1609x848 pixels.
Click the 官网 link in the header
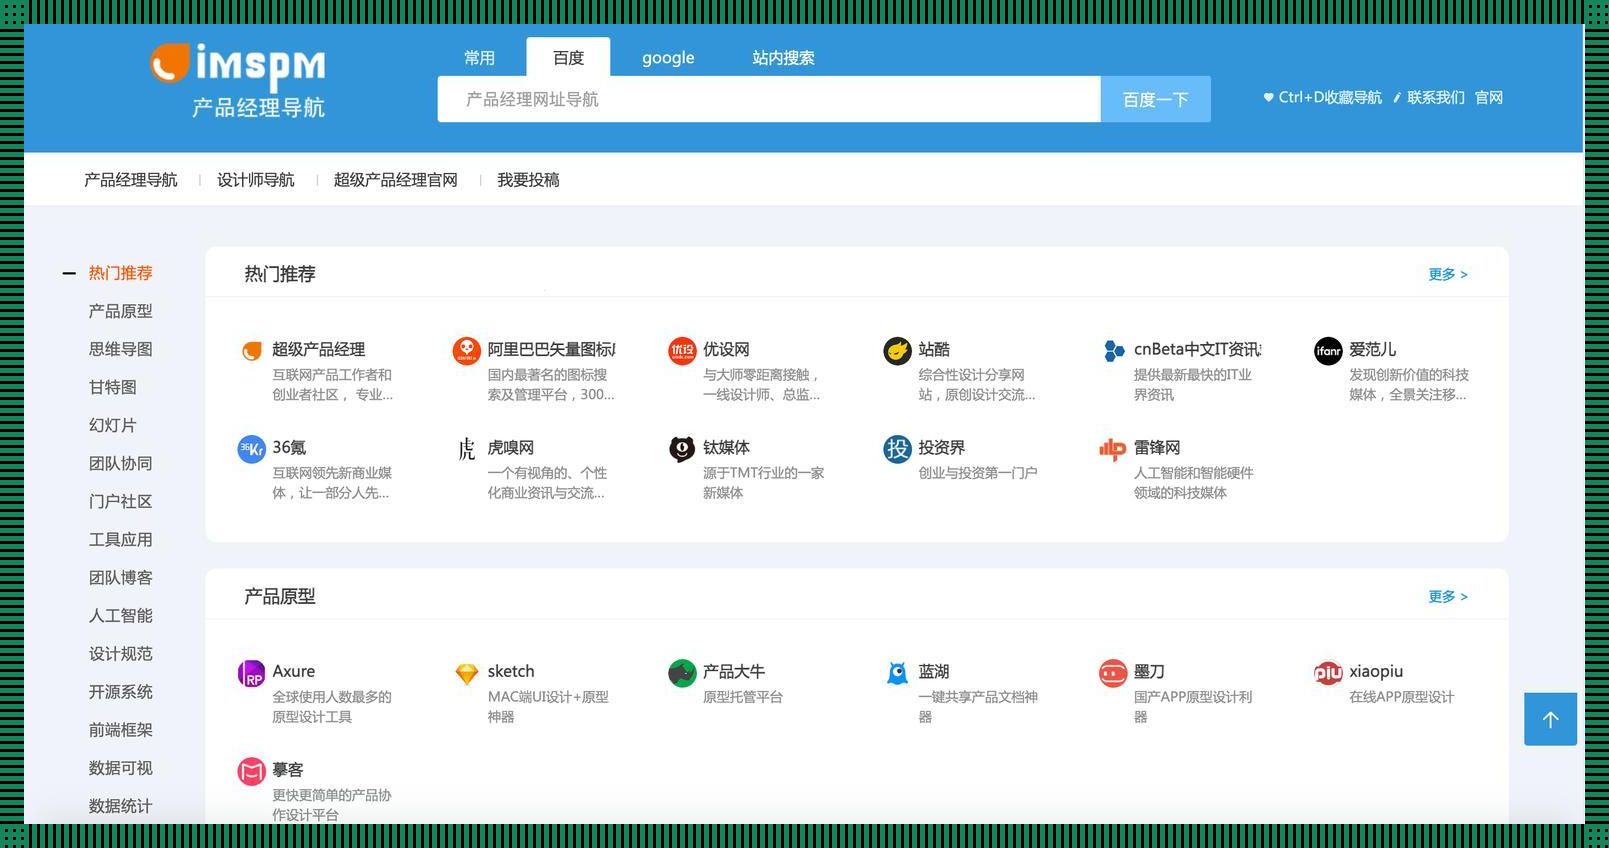1489,97
